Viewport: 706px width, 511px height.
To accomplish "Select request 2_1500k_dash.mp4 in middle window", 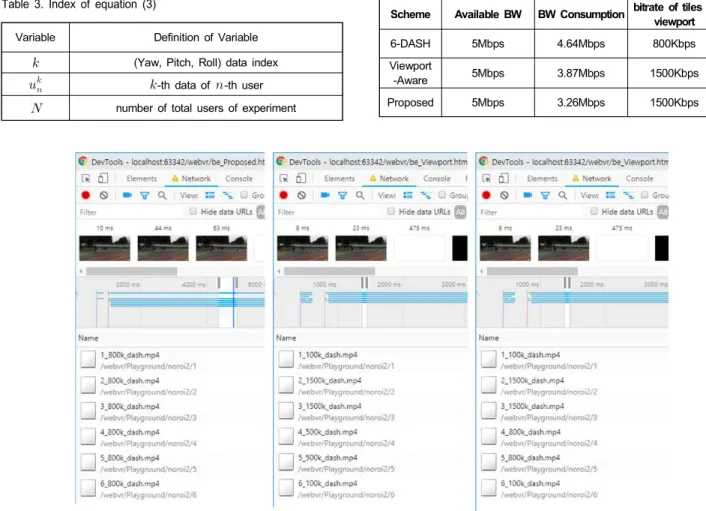I will coord(371,386).
